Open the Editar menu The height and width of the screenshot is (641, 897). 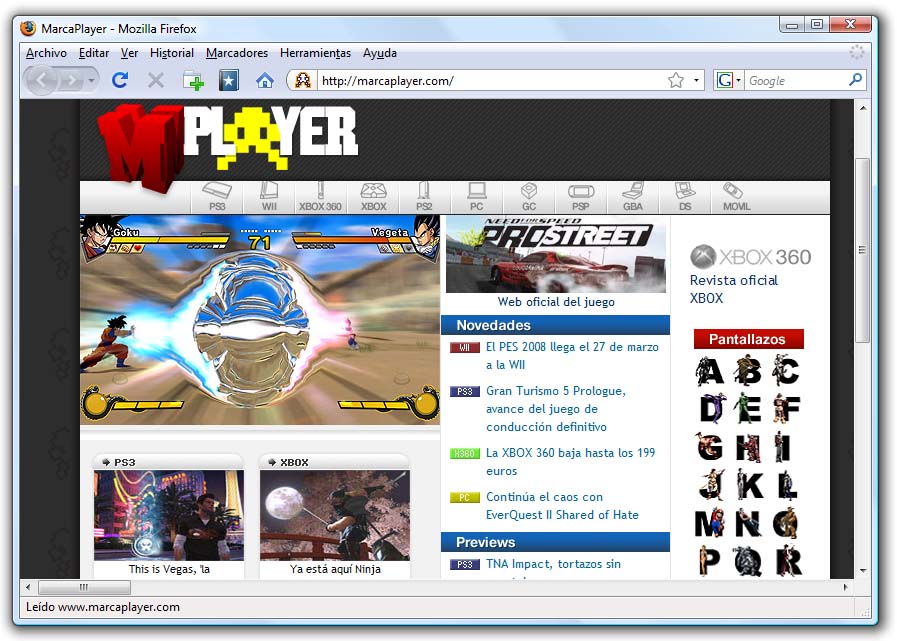point(94,53)
